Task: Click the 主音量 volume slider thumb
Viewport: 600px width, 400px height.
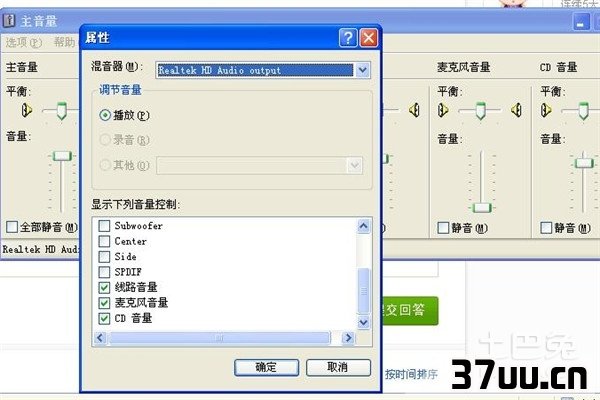Action: pos(62,156)
